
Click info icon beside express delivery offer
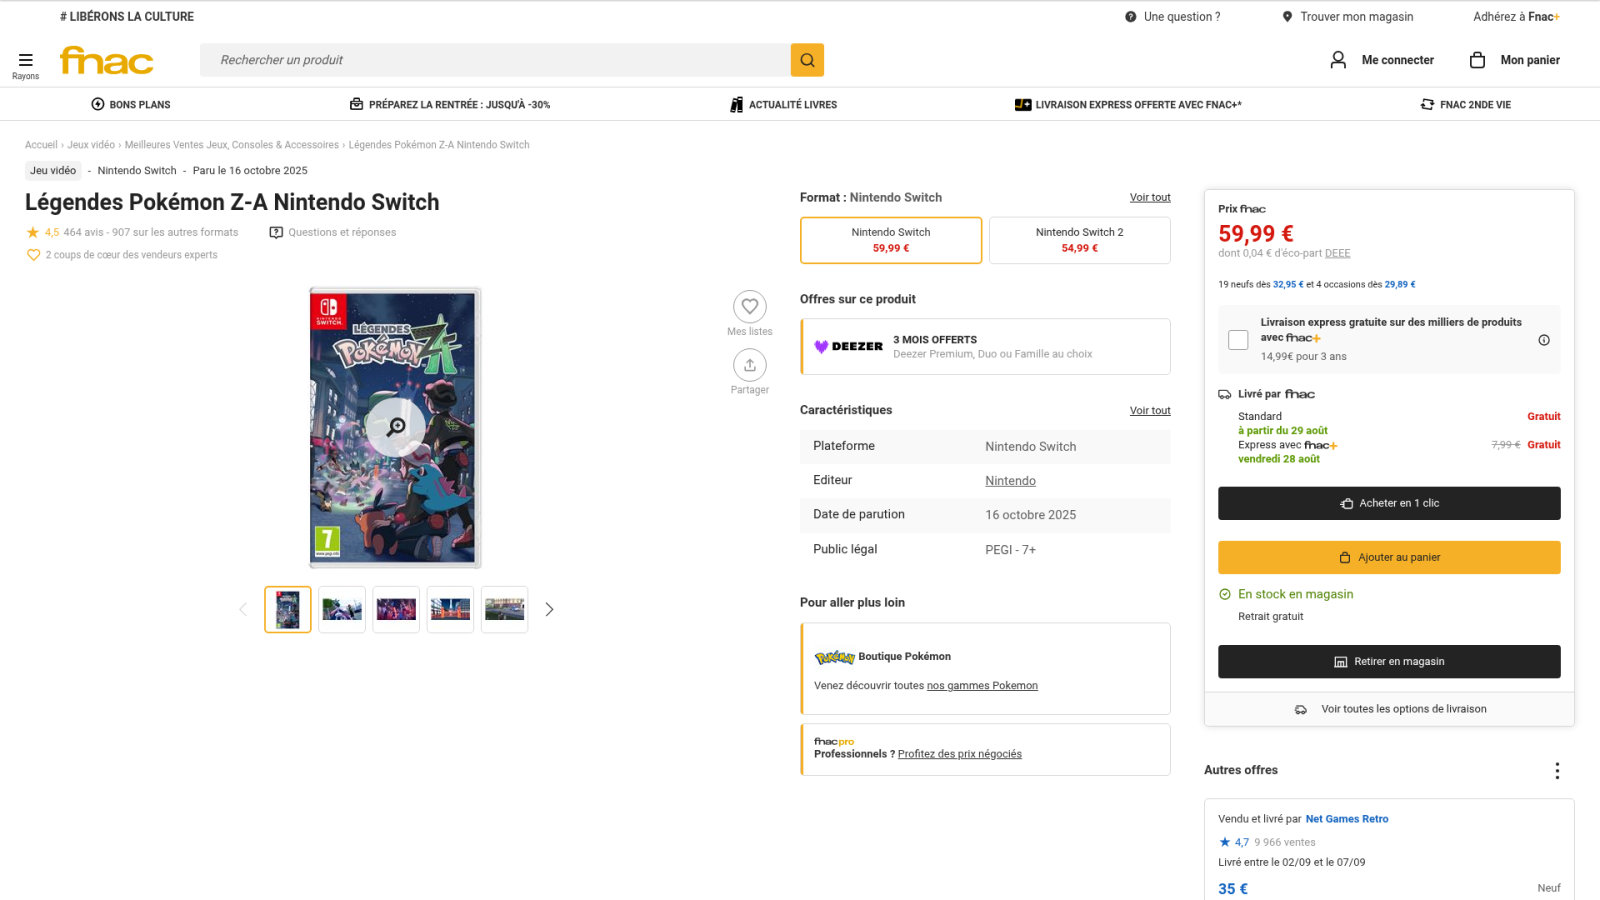[1544, 340]
